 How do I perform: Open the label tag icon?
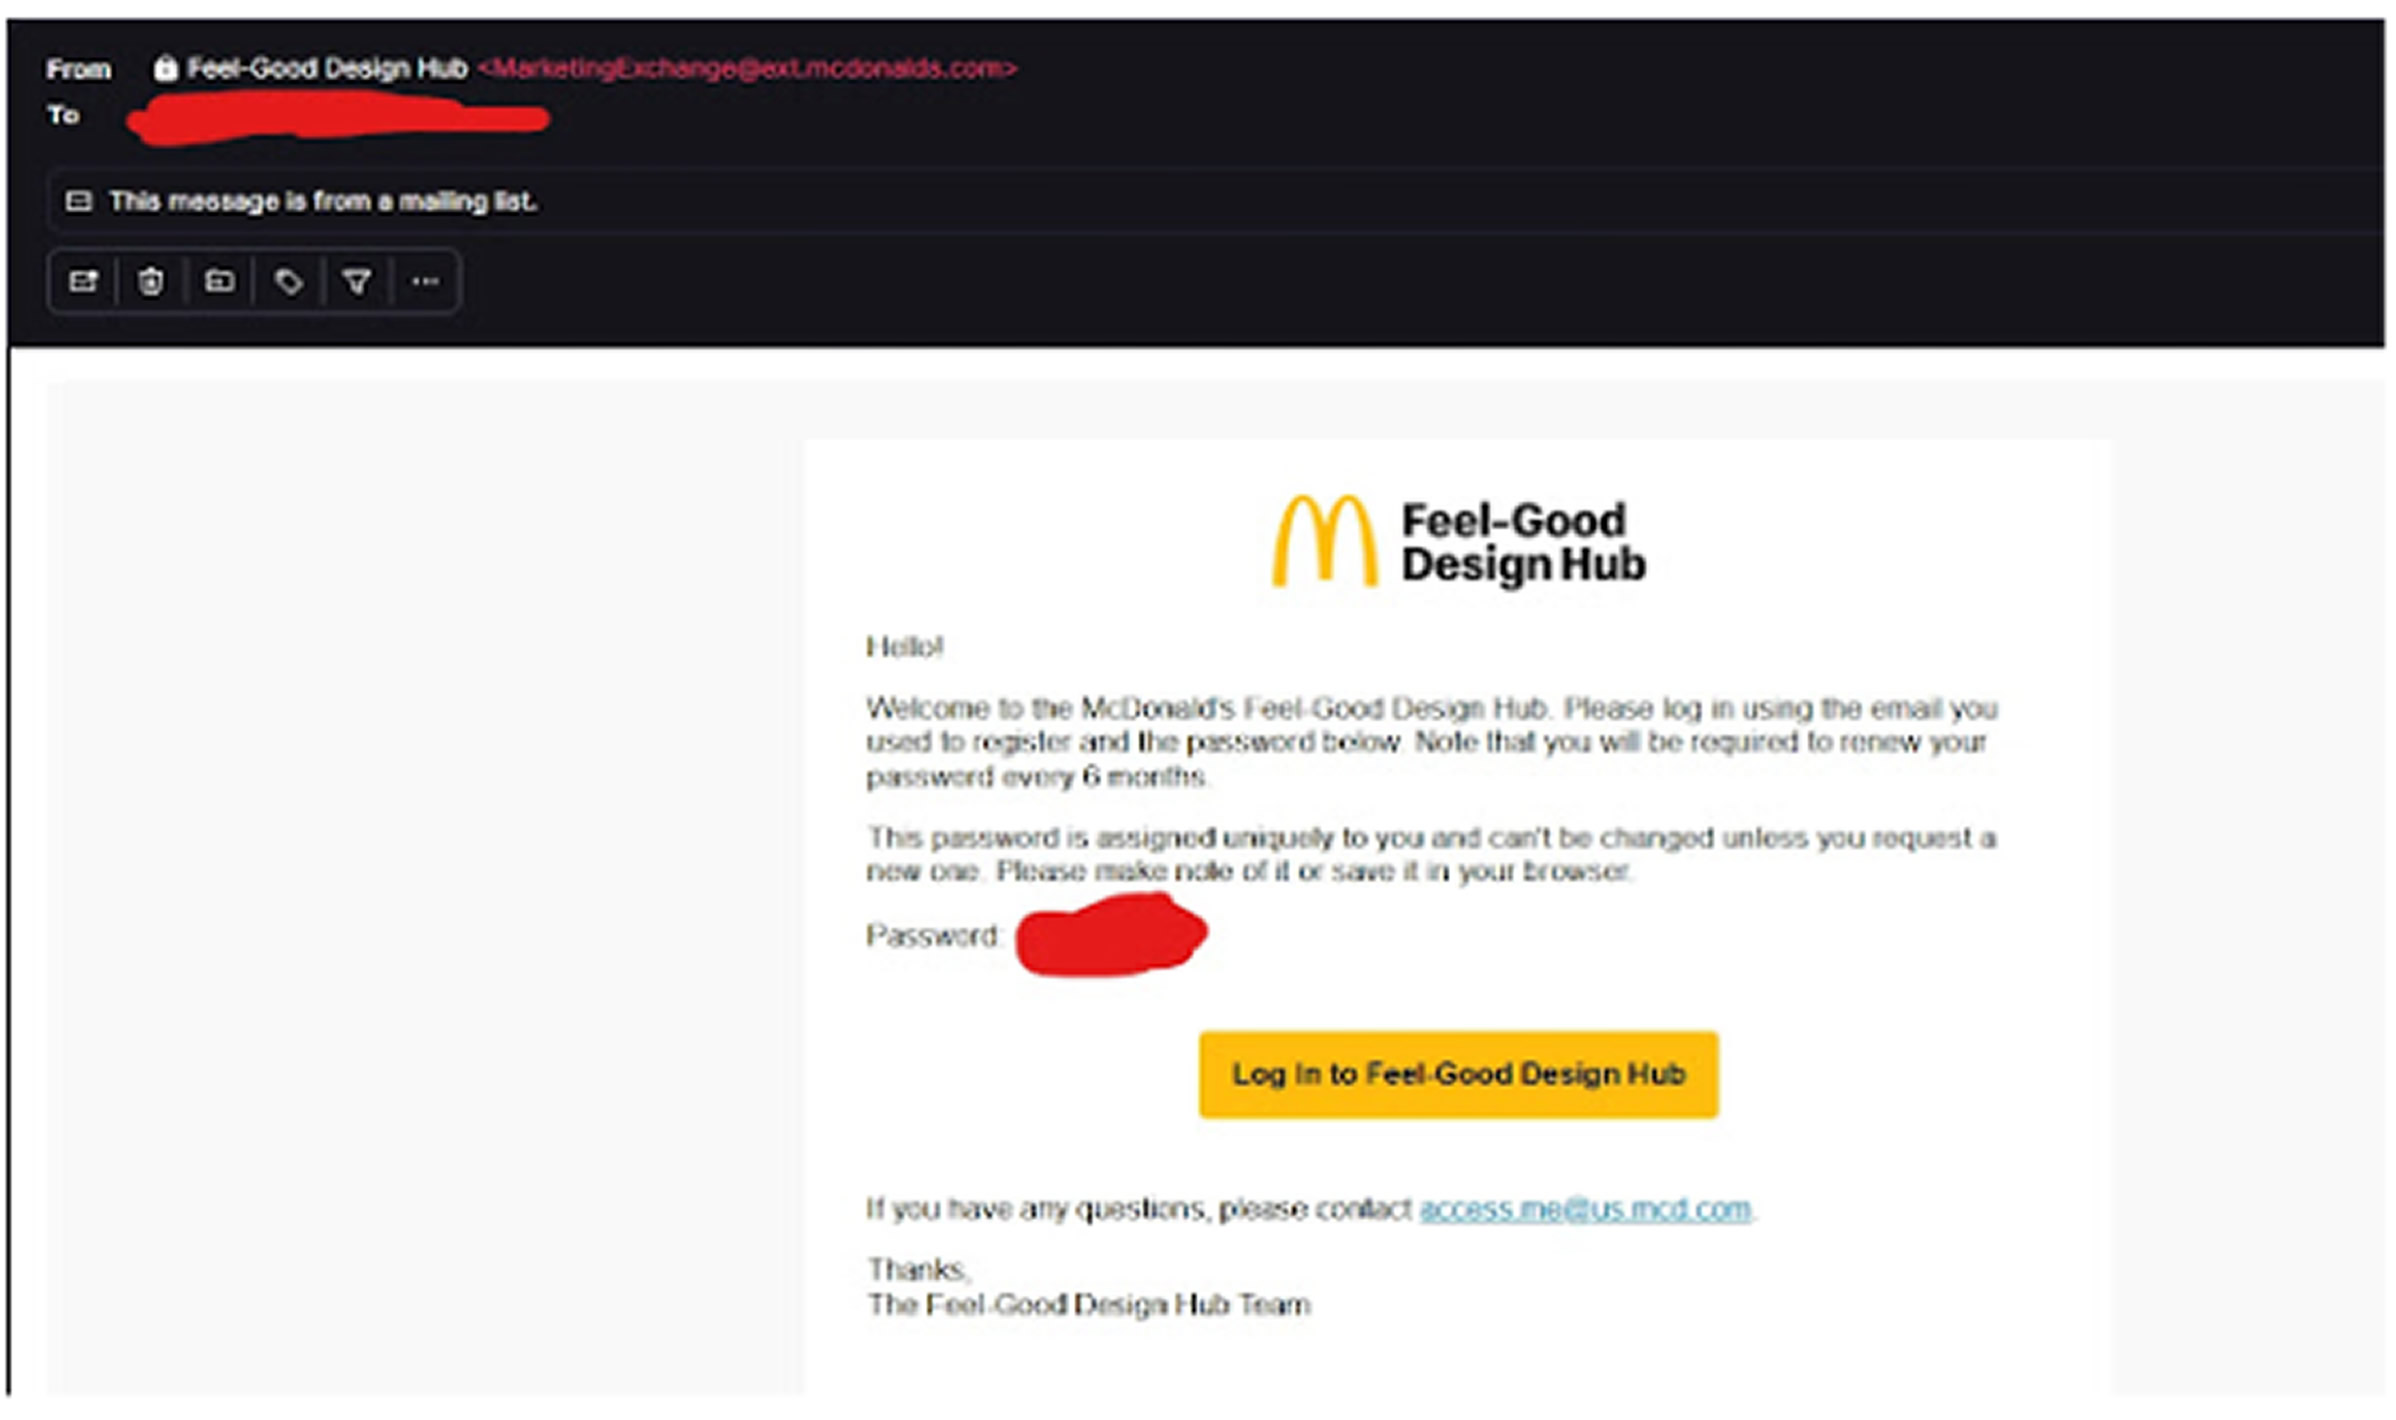[288, 282]
